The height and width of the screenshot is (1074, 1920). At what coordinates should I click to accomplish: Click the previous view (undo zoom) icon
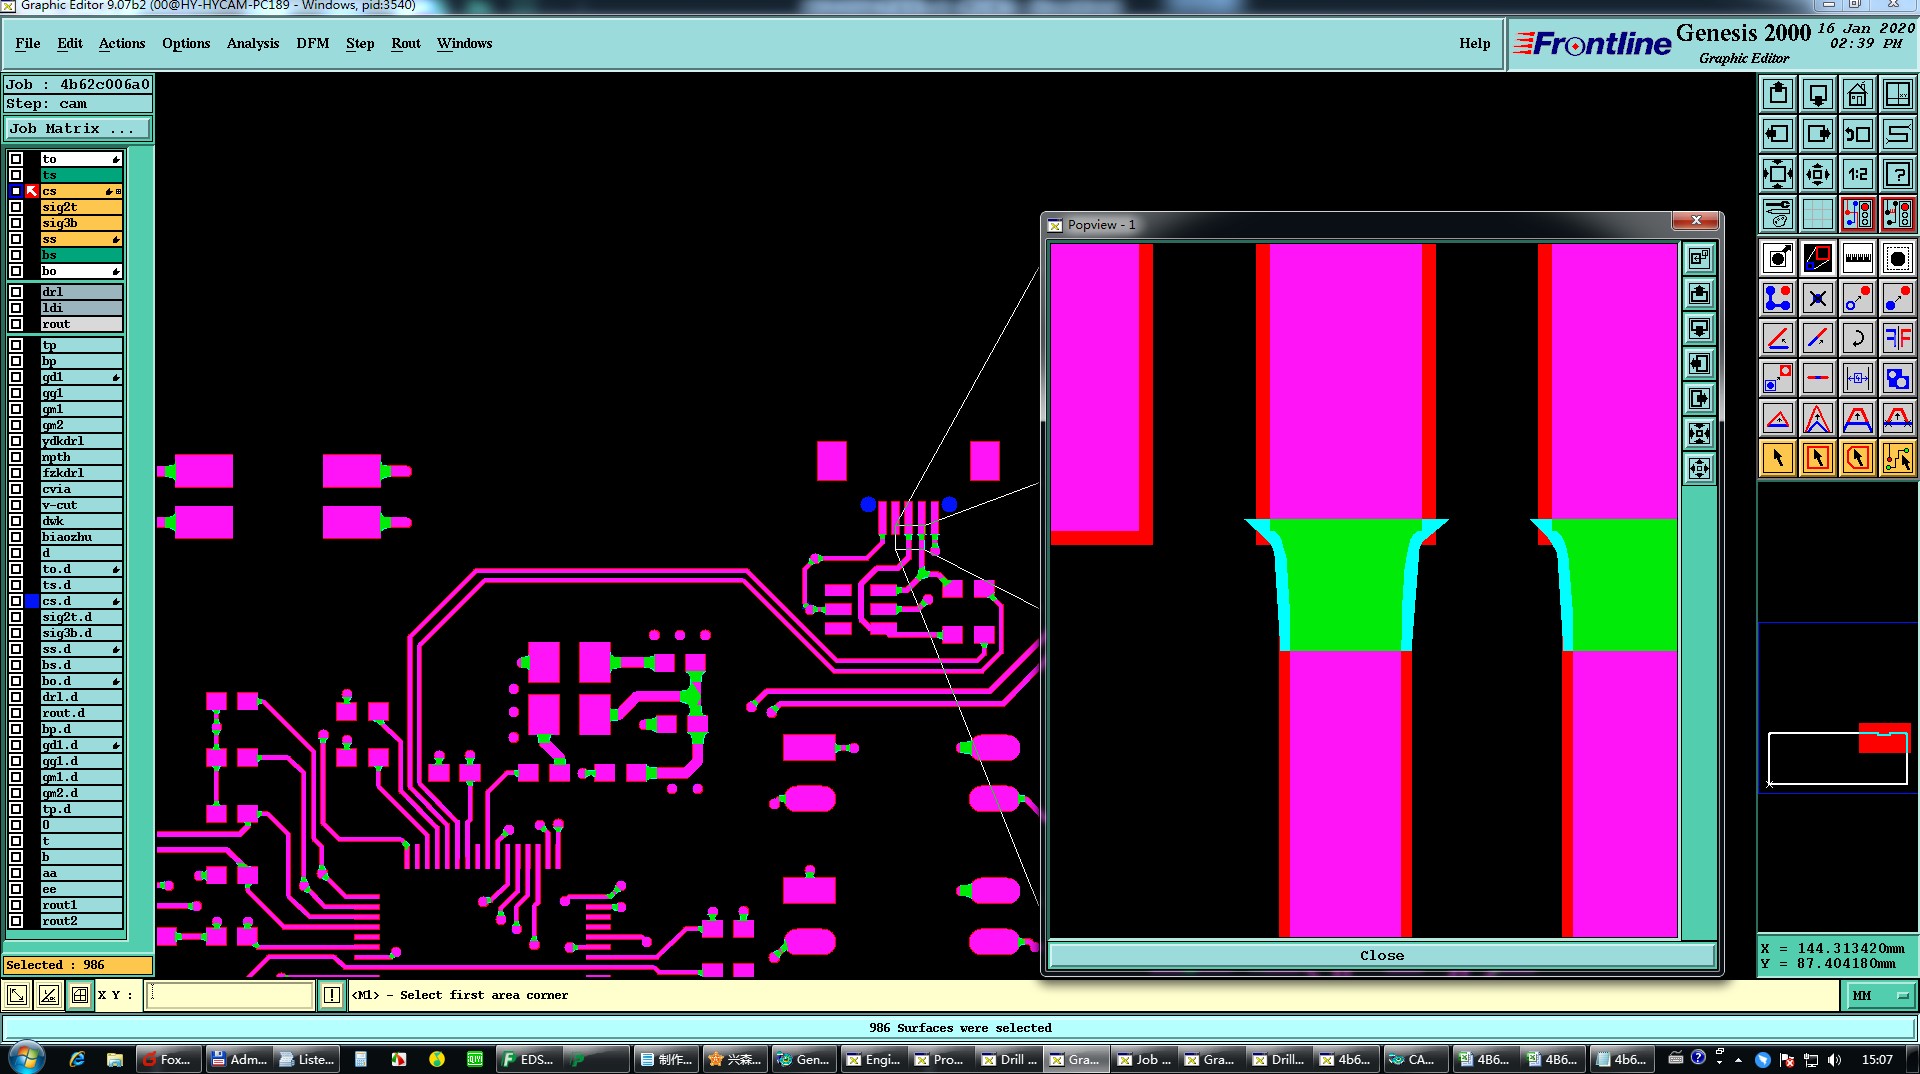pos(1857,134)
